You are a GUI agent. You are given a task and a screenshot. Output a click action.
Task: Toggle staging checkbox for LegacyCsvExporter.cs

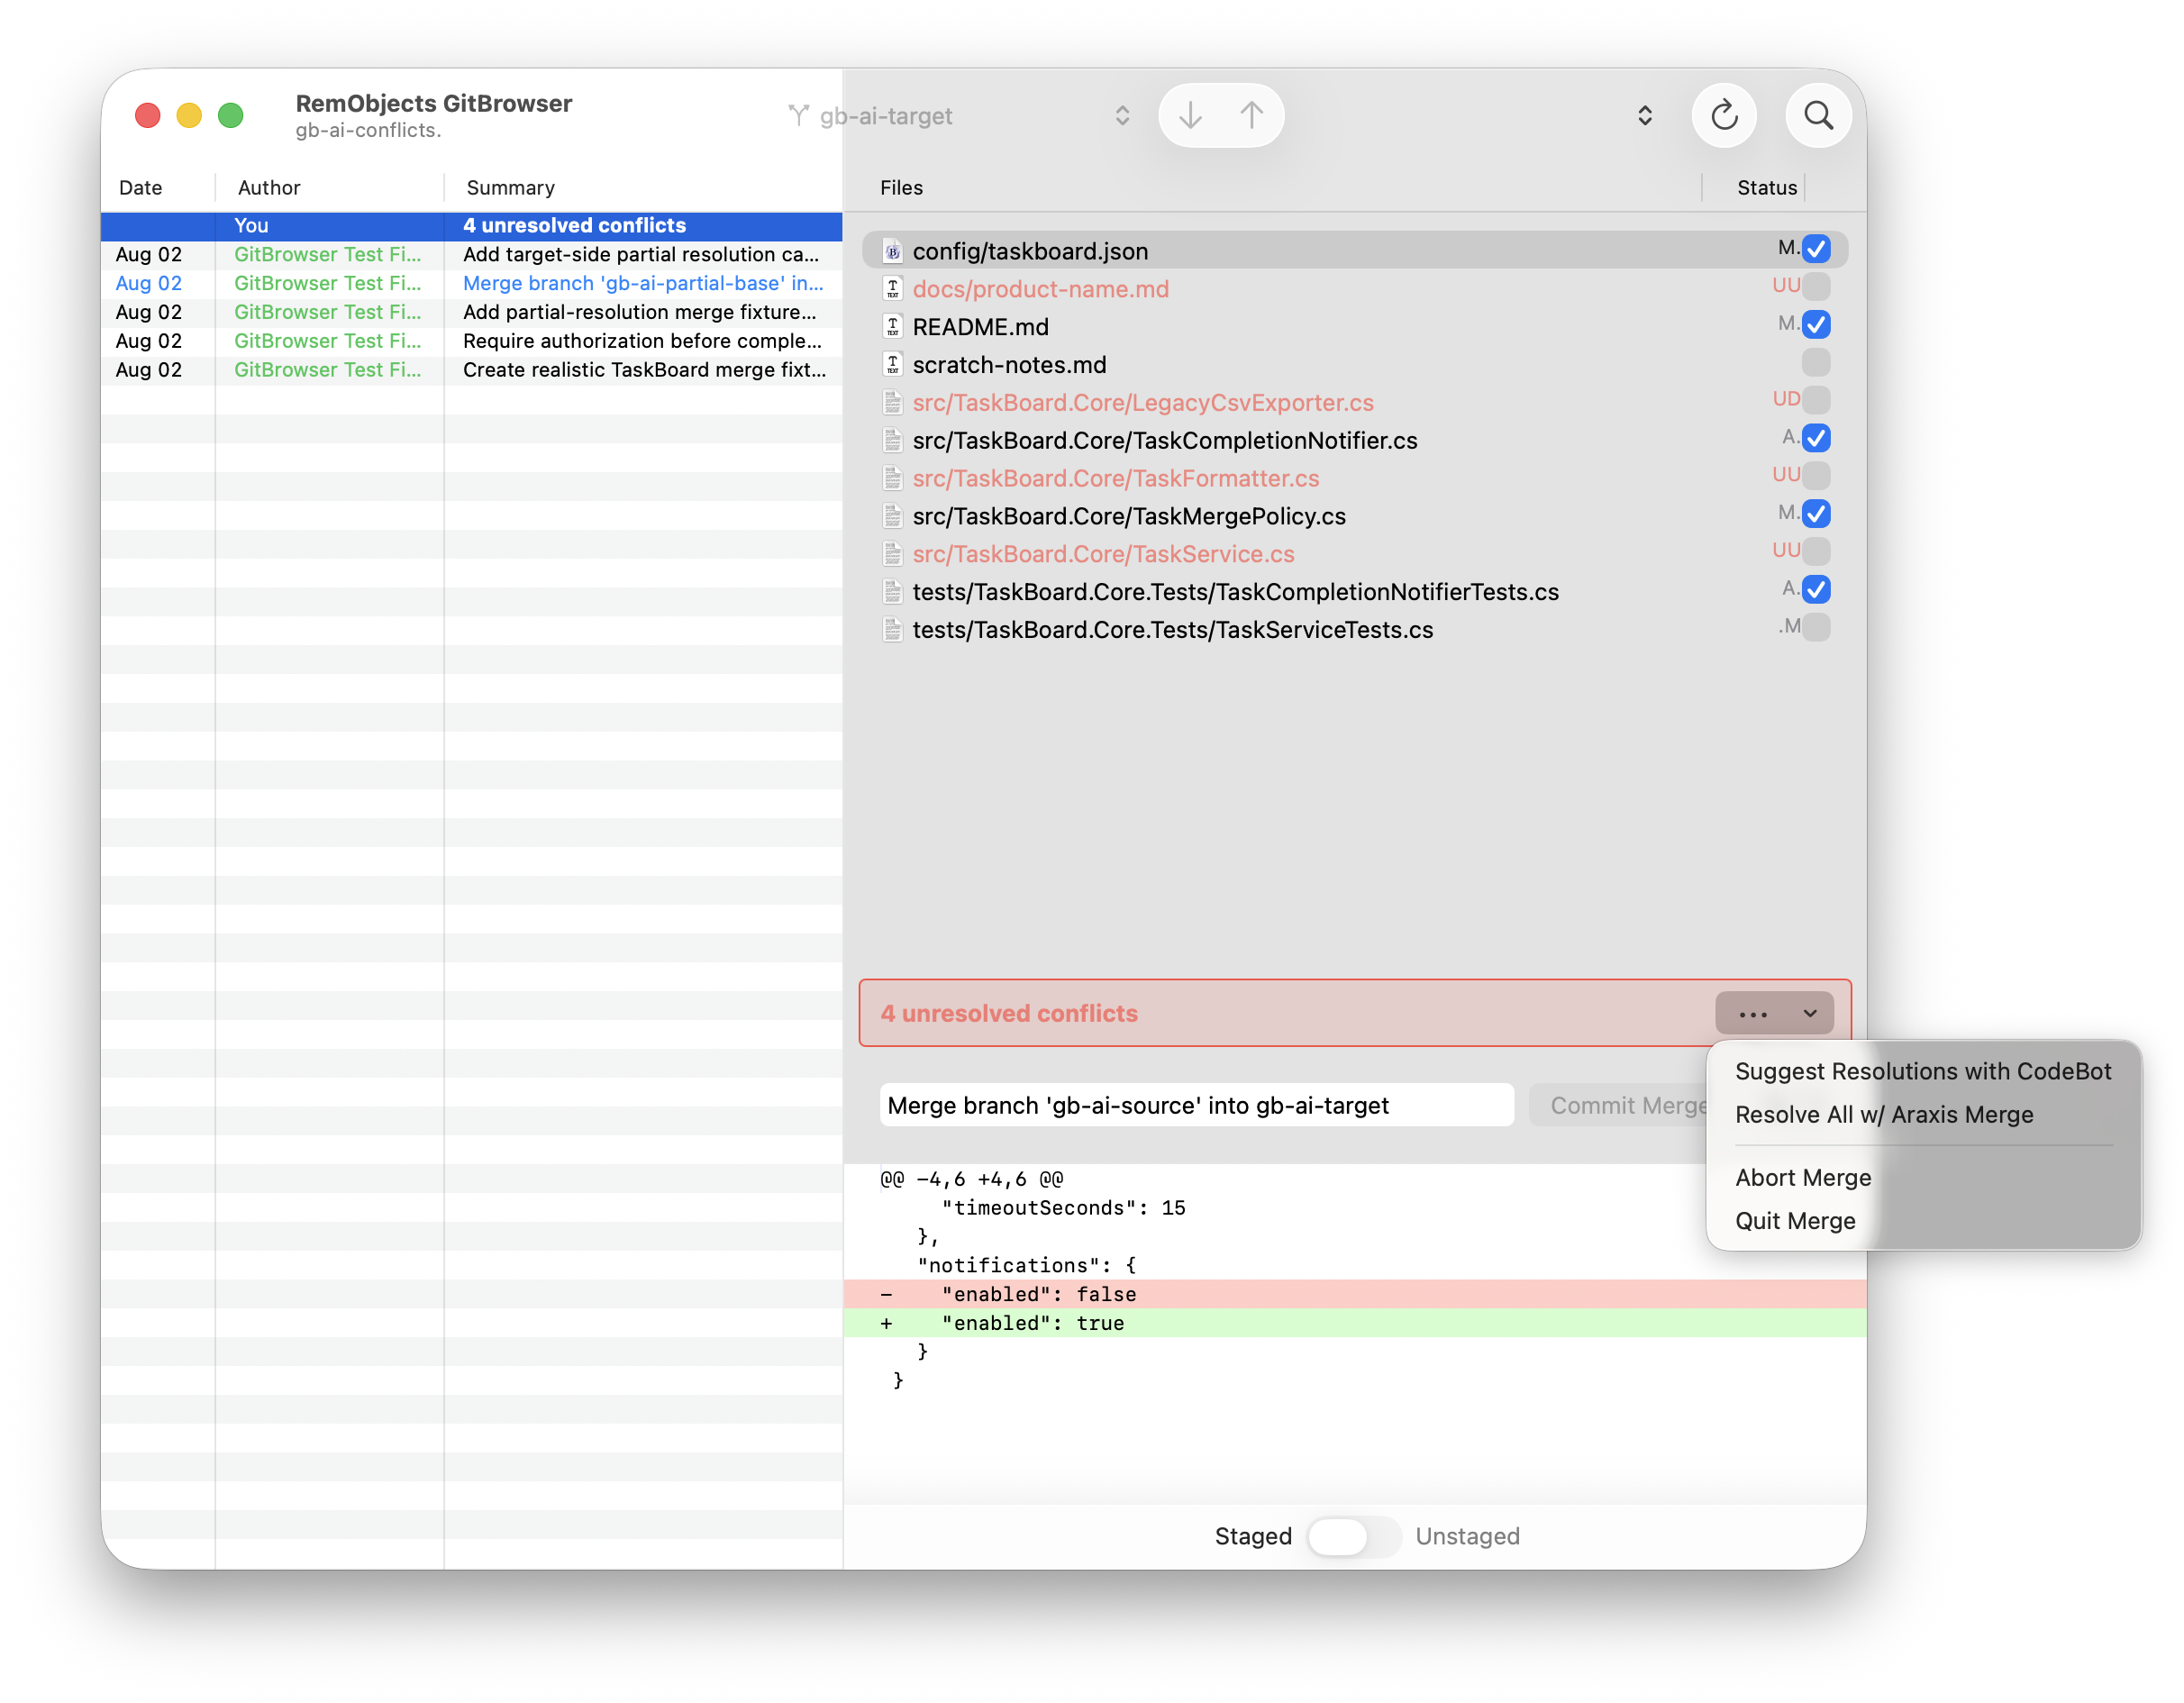coord(1816,400)
